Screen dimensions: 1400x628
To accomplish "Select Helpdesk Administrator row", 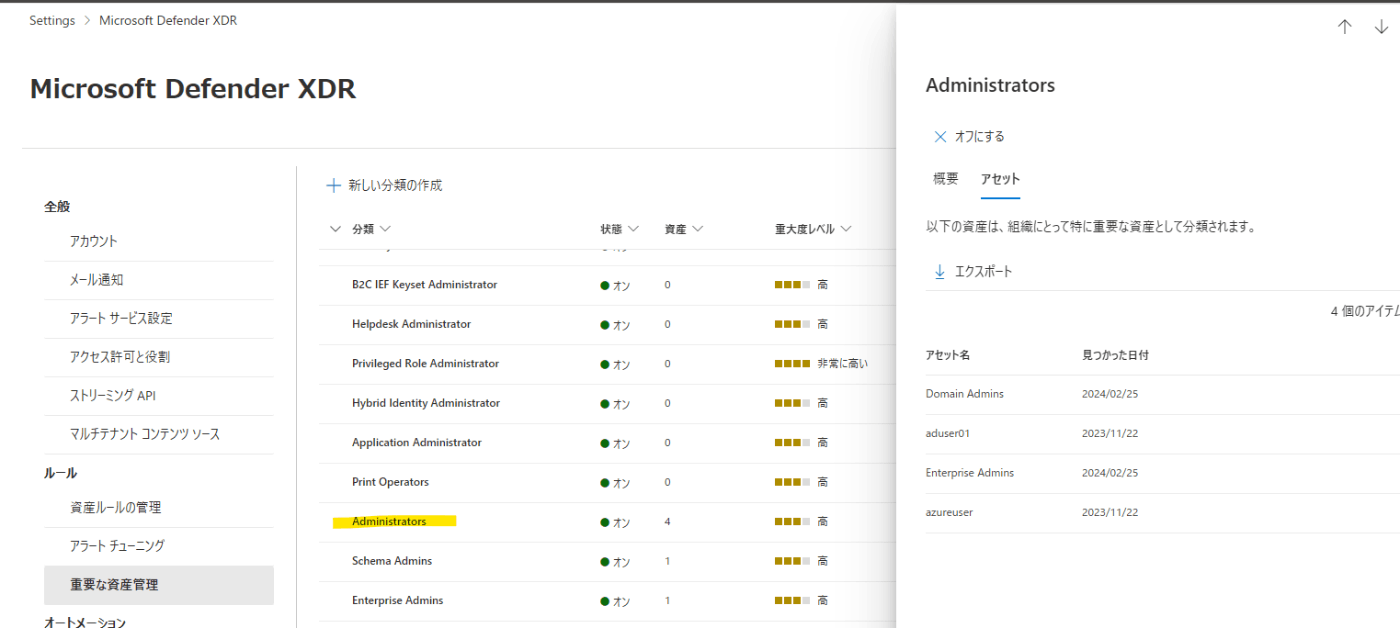I will pos(608,324).
